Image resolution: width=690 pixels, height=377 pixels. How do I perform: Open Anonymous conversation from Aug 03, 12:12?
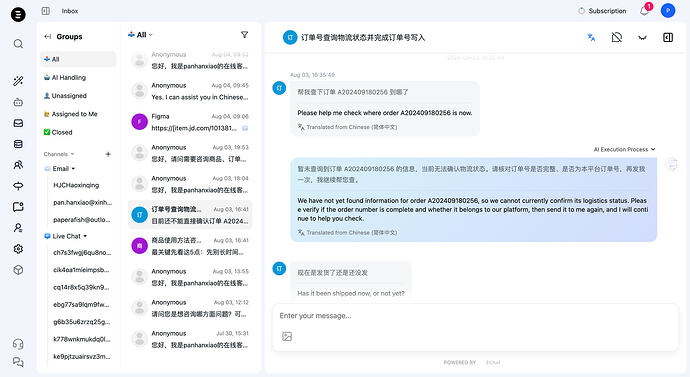tap(190, 308)
